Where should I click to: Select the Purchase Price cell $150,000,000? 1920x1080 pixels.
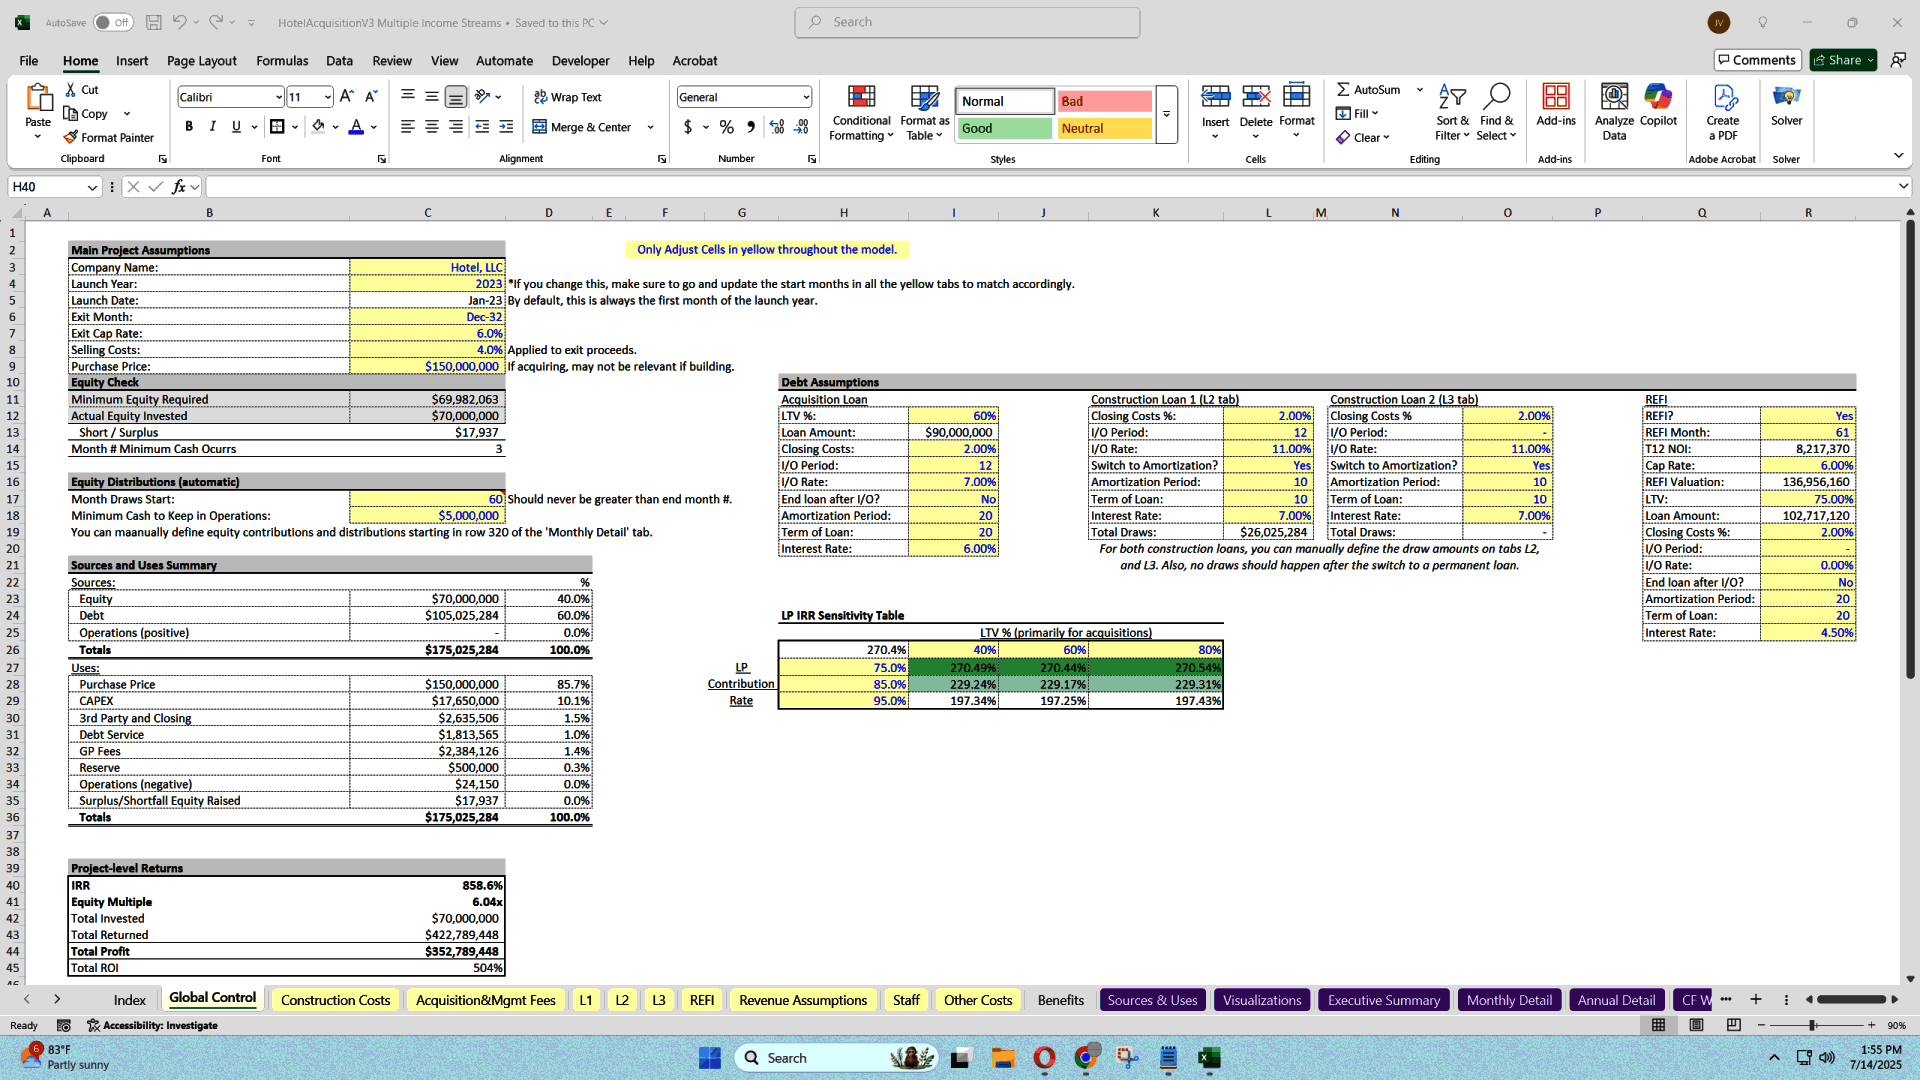click(x=427, y=366)
